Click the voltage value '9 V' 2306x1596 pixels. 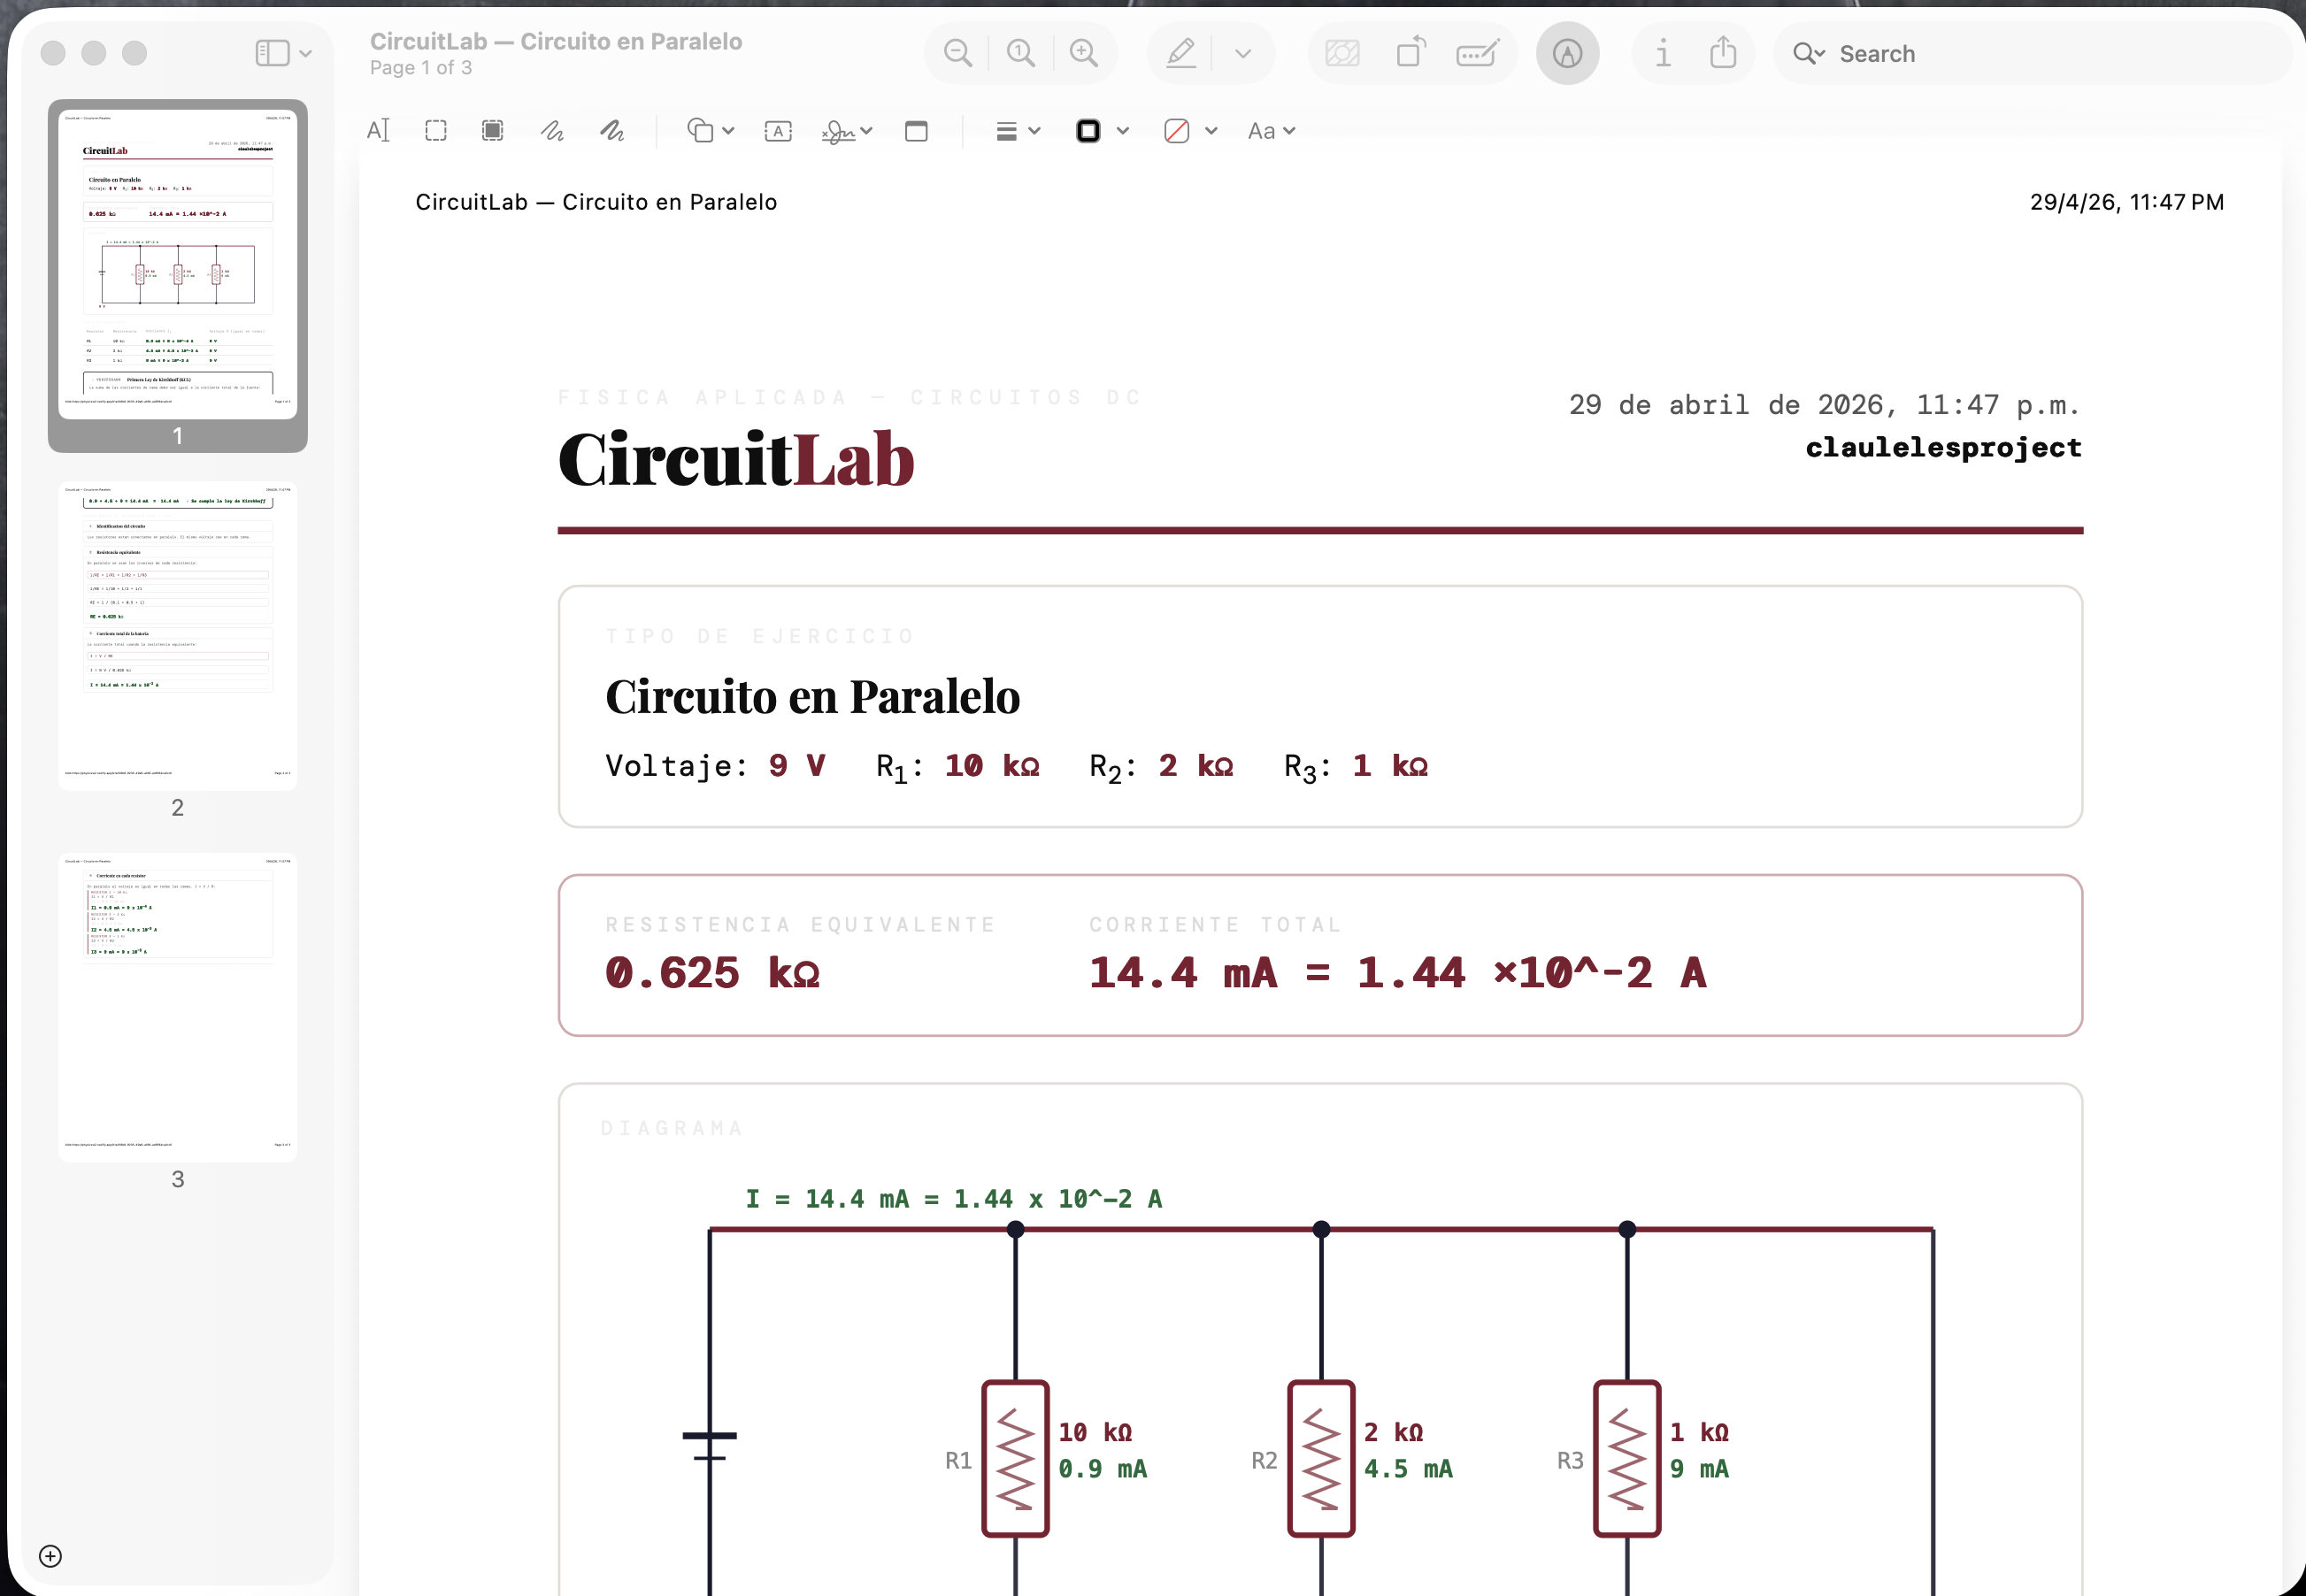(x=797, y=766)
